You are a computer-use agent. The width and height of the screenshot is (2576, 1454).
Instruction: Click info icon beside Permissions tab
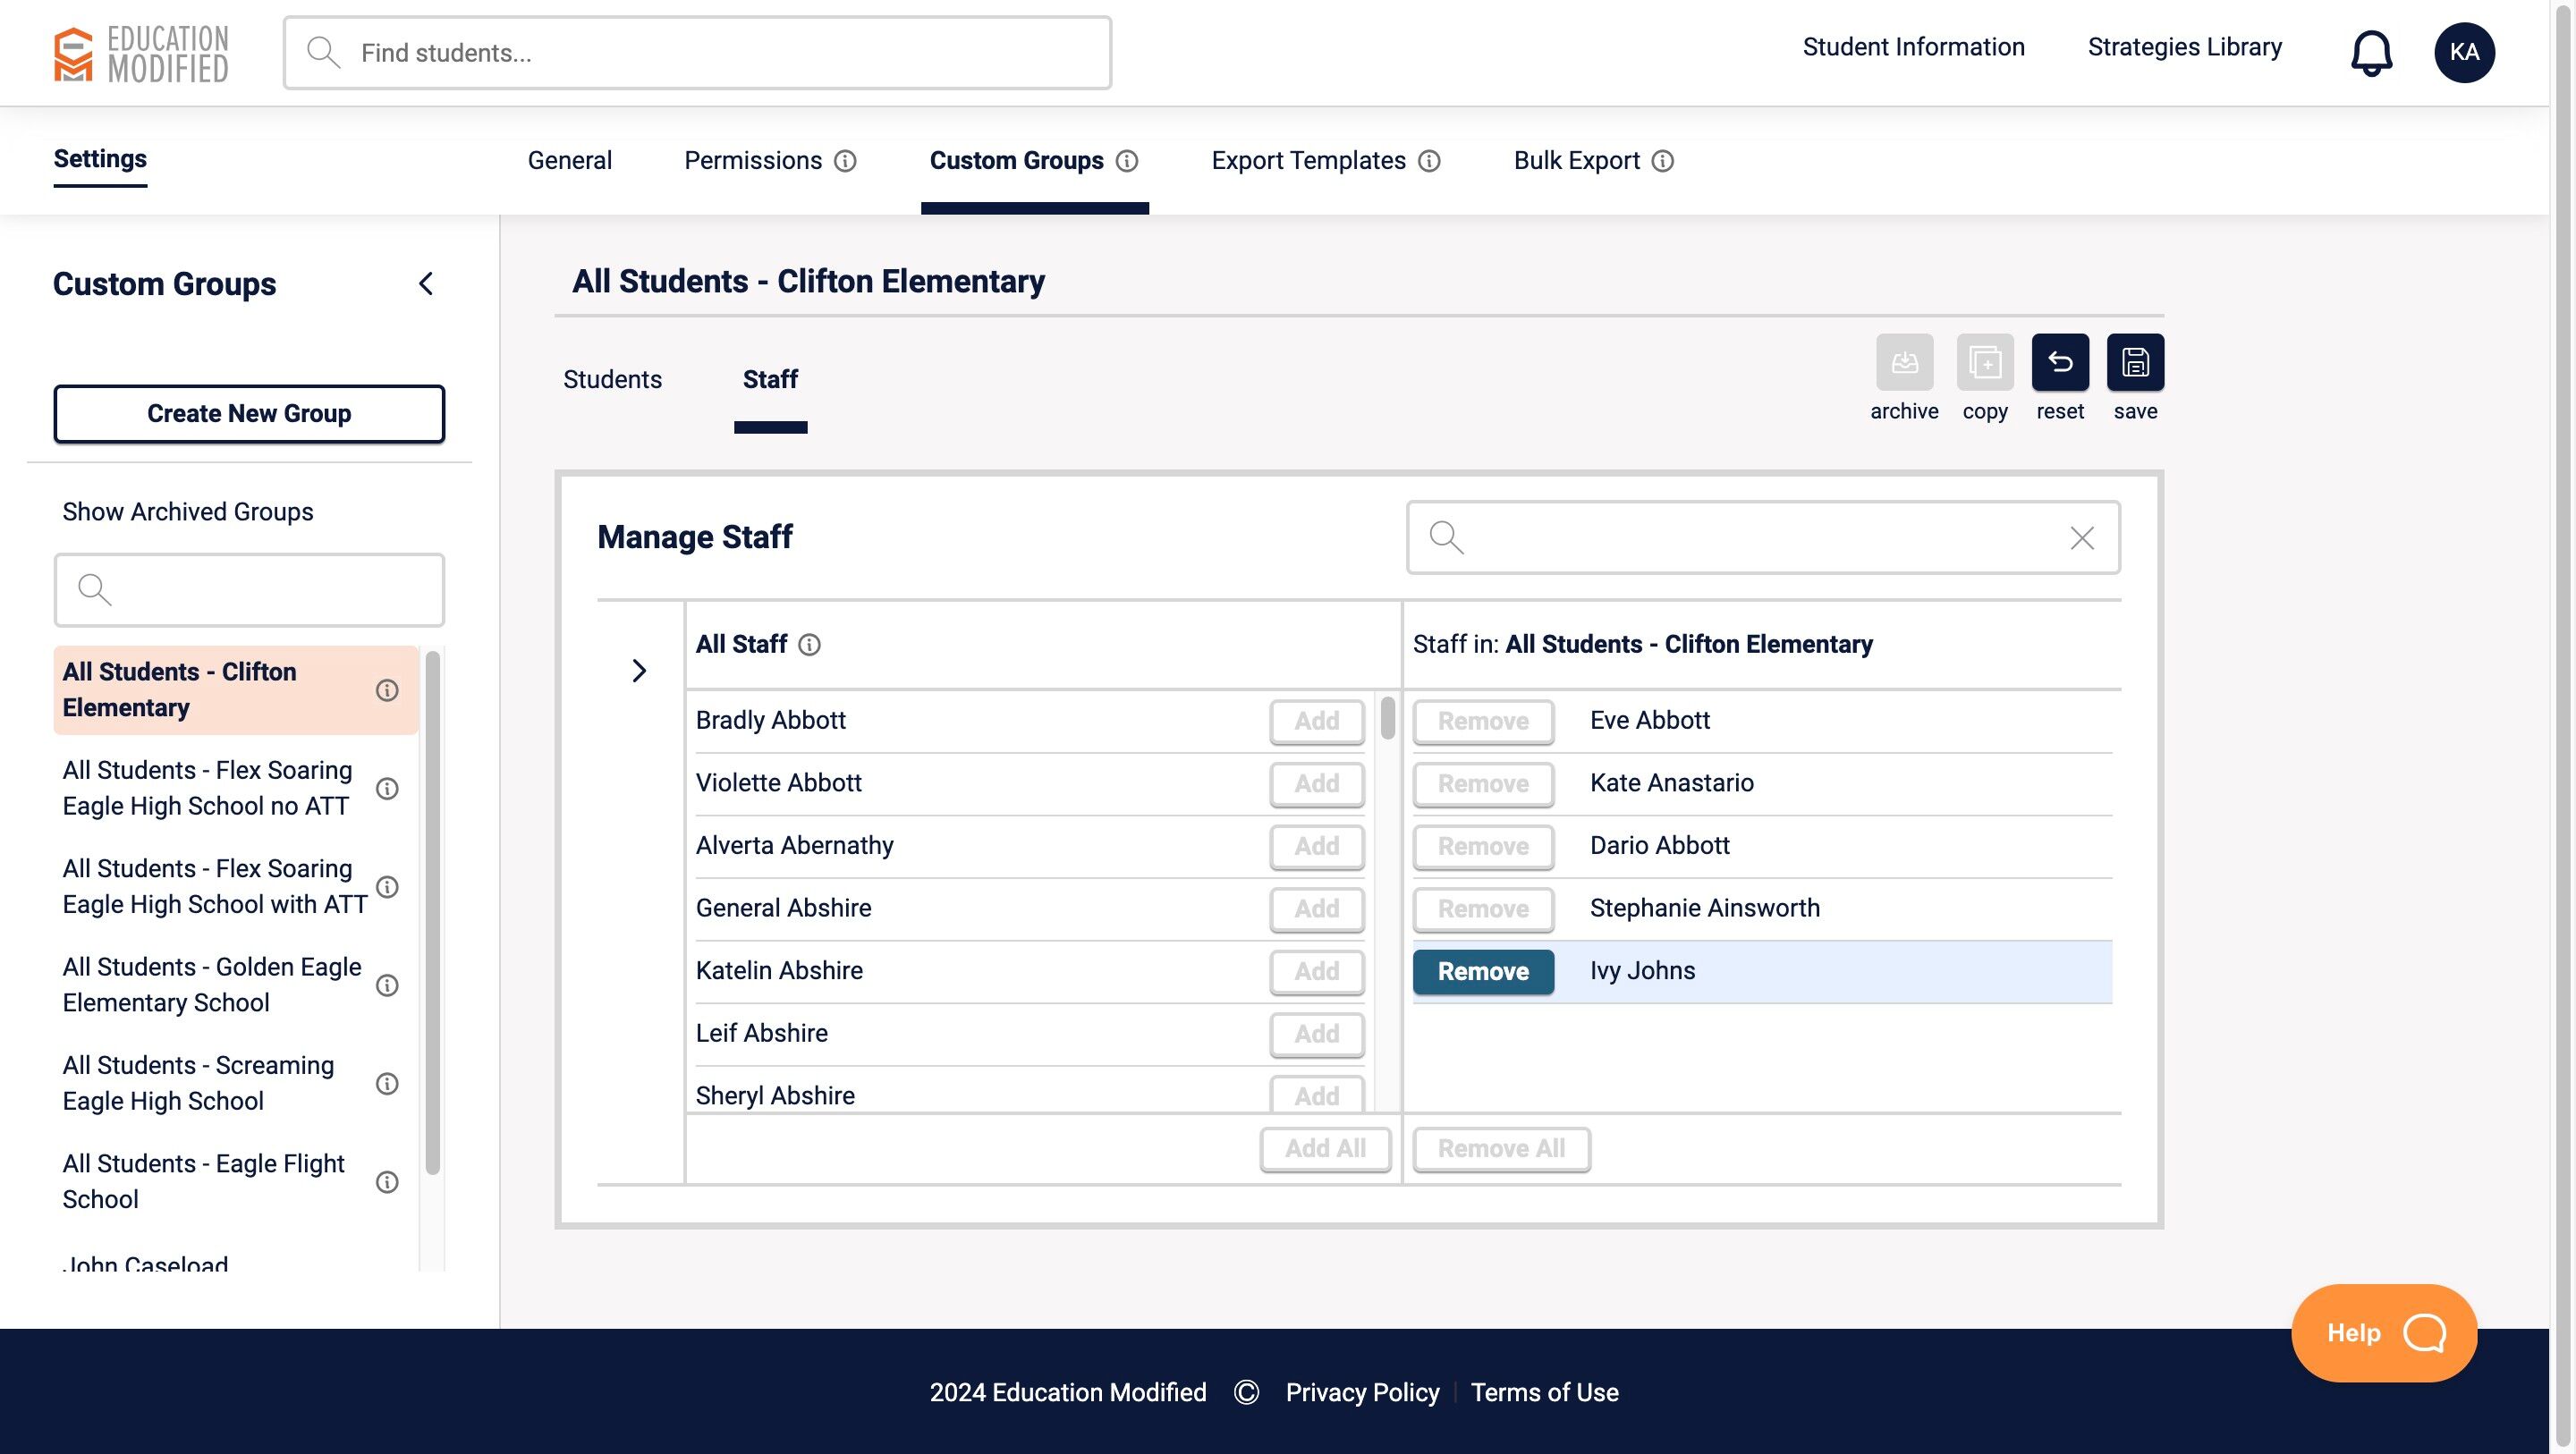click(845, 161)
